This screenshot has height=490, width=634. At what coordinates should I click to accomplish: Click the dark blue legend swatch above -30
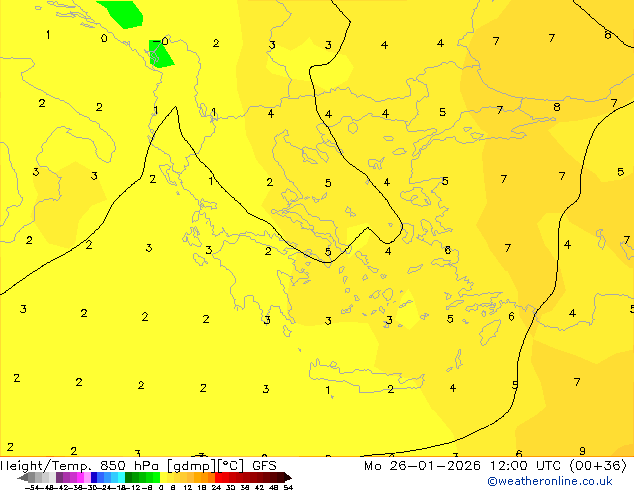click(94, 477)
